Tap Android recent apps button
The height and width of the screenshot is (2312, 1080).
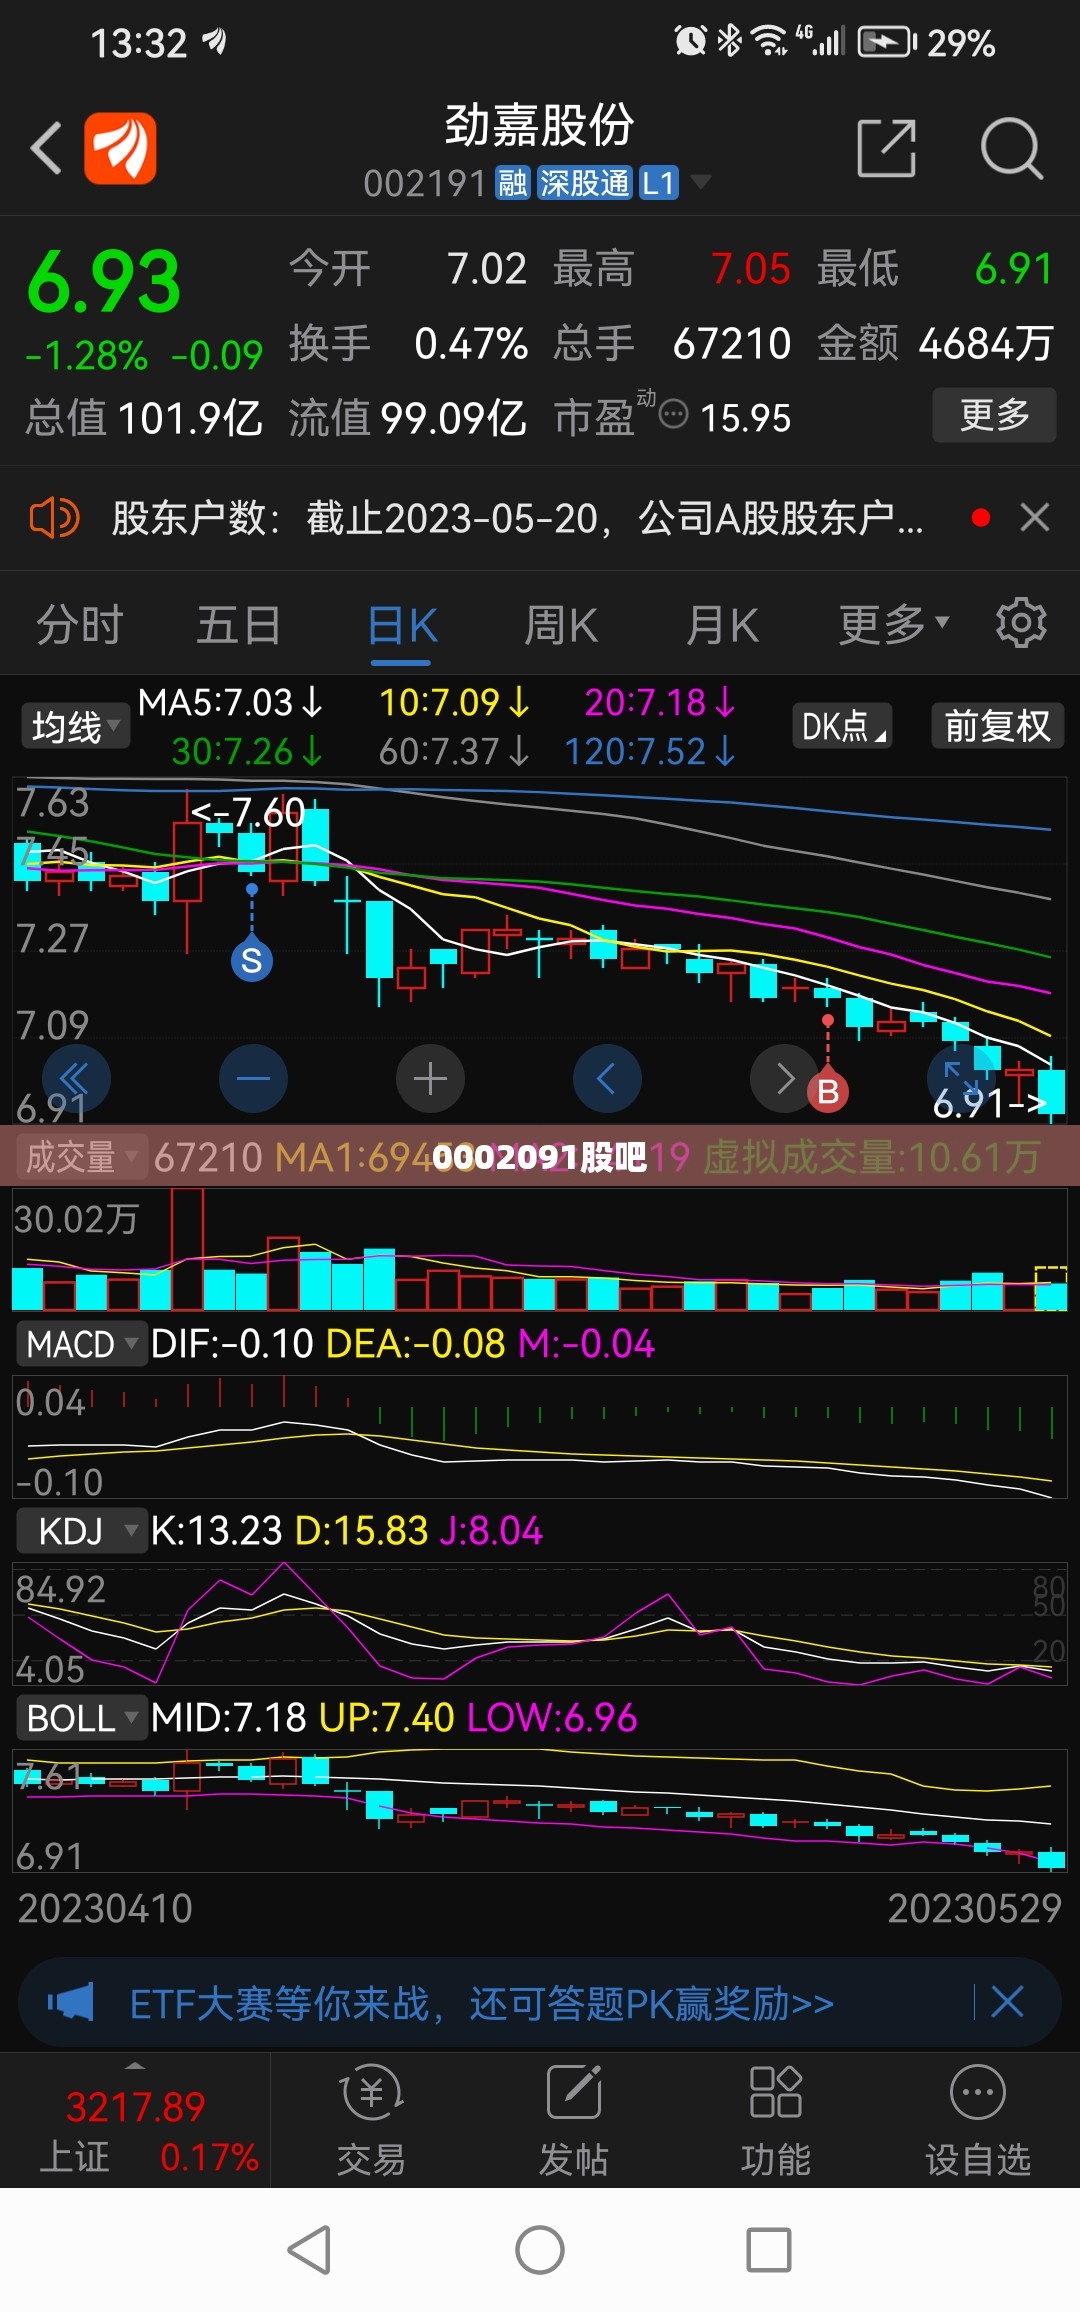(x=769, y=2250)
